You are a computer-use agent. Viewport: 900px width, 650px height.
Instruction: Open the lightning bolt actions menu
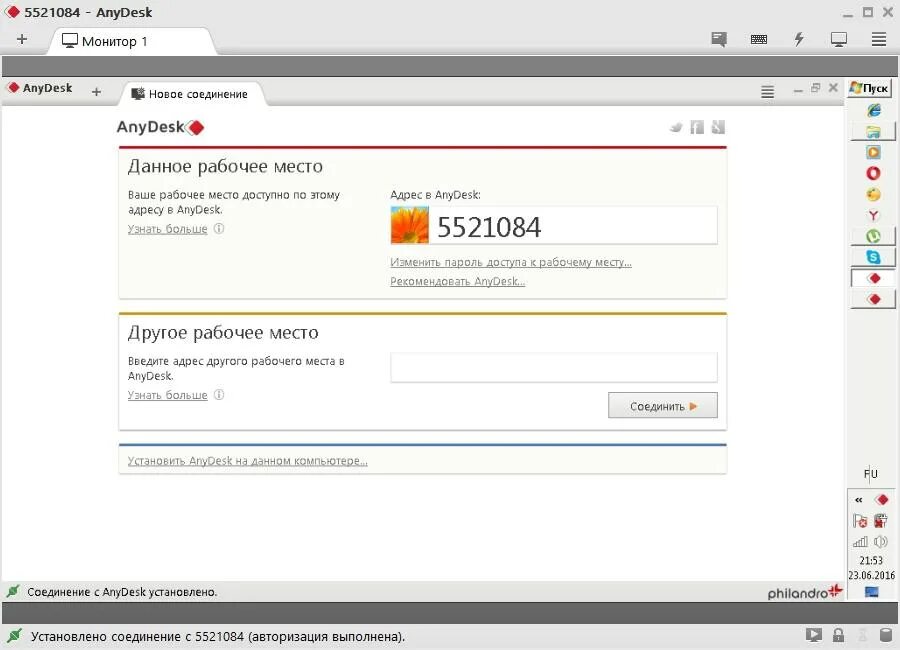(799, 39)
